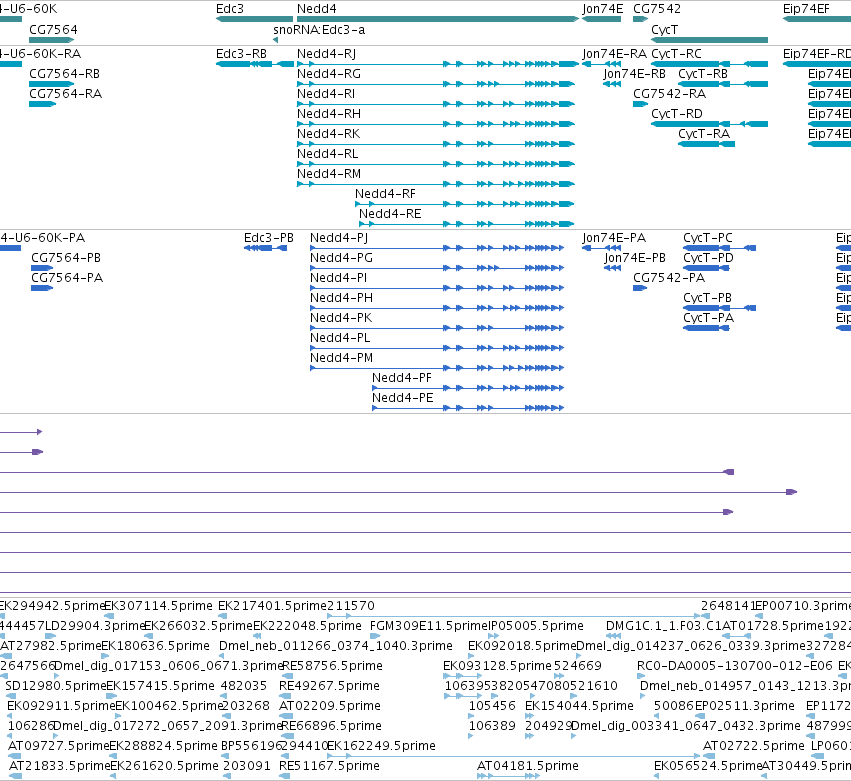Click the Jon74E-RA transcript label
Screen dimensions: 851x781
click(x=614, y=54)
